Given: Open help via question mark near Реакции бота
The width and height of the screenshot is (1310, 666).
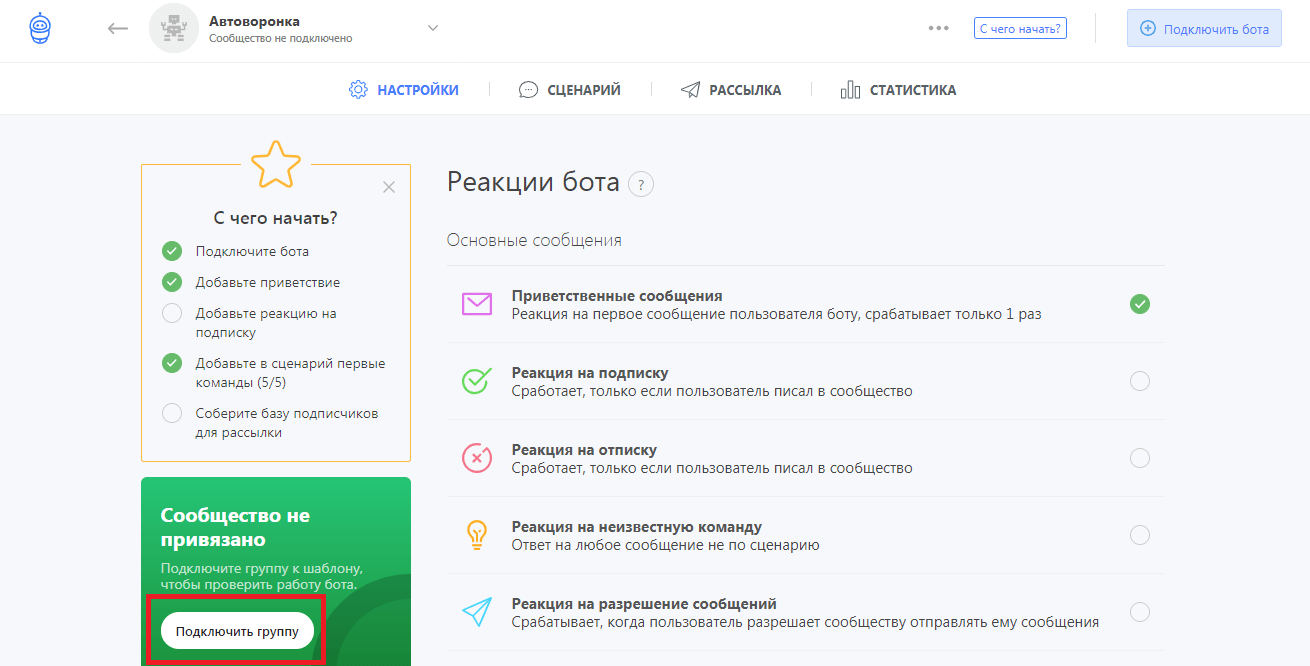Looking at the screenshot, I should [x=641, y=184].
